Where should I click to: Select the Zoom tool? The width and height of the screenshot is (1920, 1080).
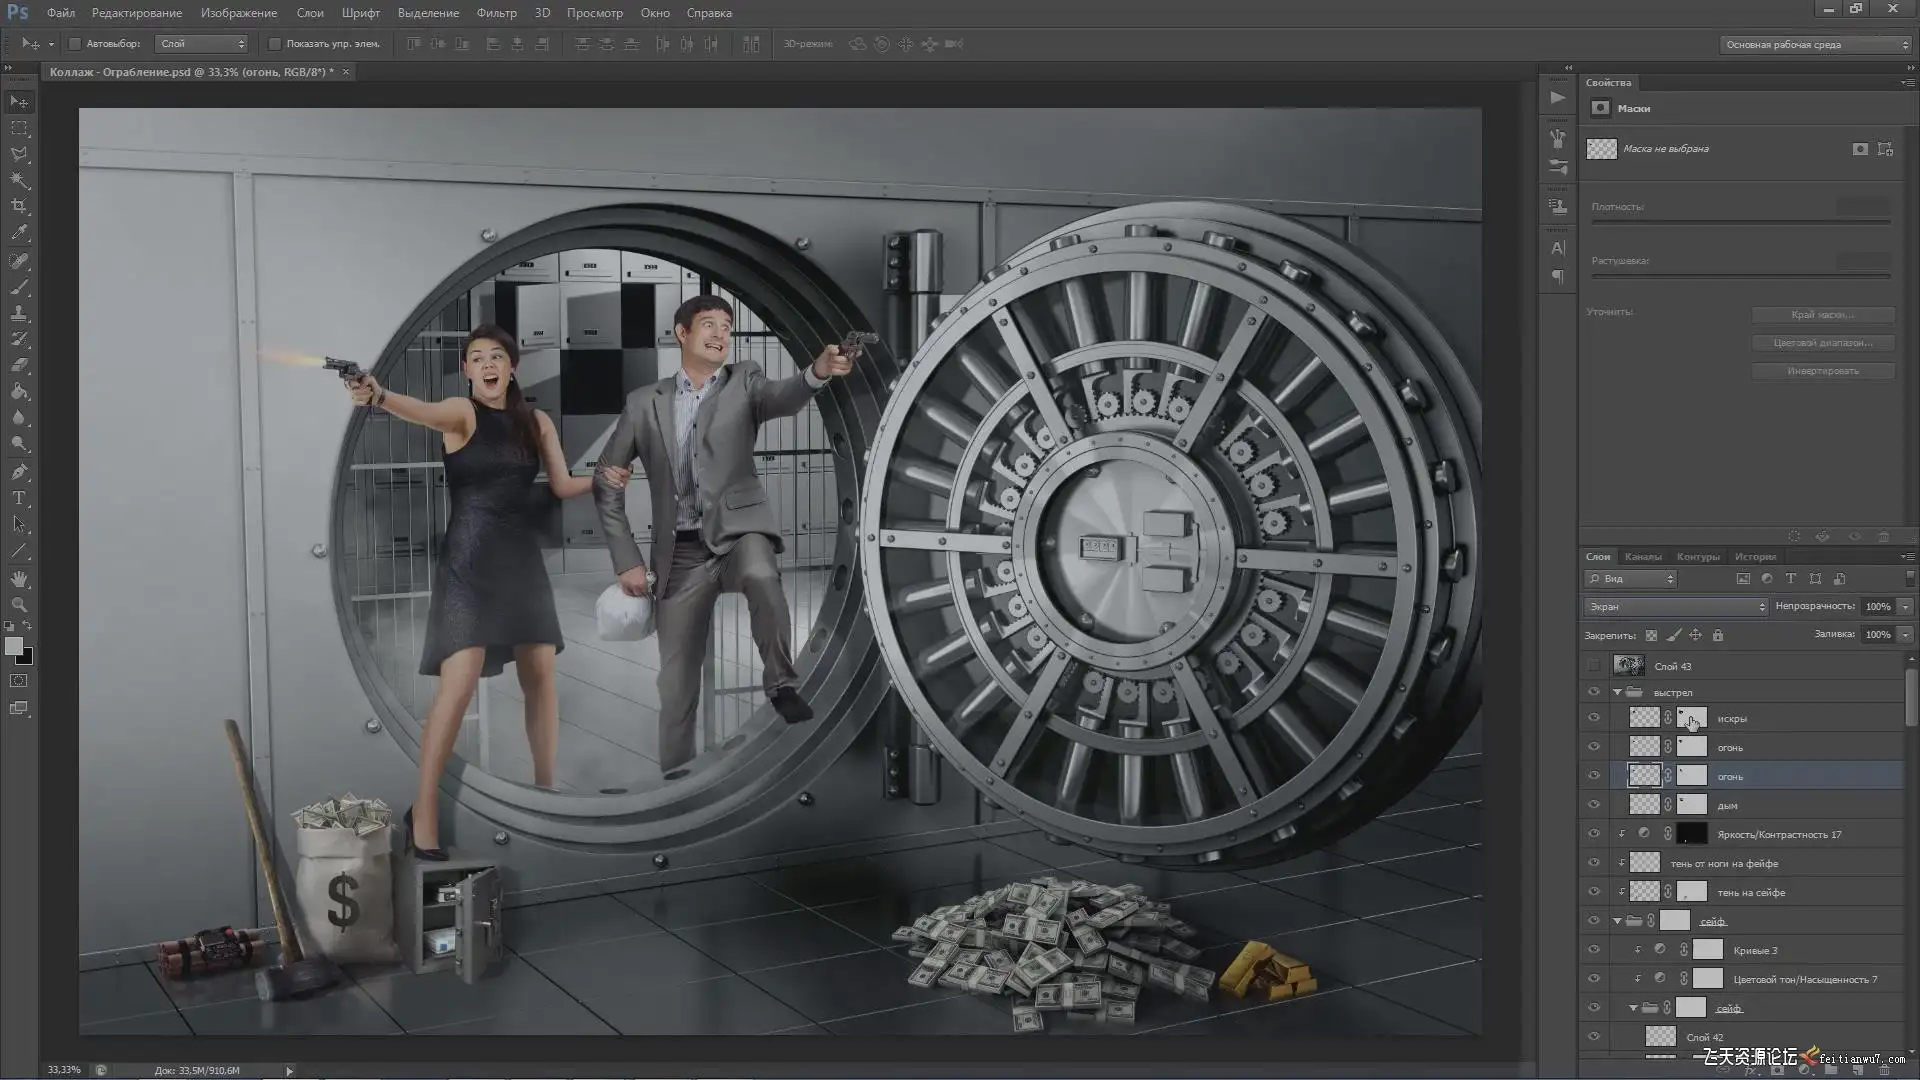19,605
